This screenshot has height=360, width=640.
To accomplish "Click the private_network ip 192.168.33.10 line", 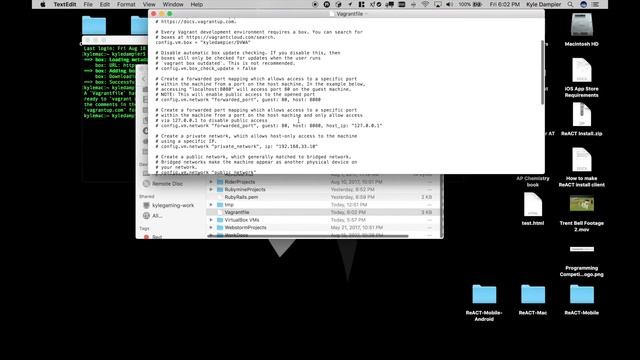I will point(236,147).
